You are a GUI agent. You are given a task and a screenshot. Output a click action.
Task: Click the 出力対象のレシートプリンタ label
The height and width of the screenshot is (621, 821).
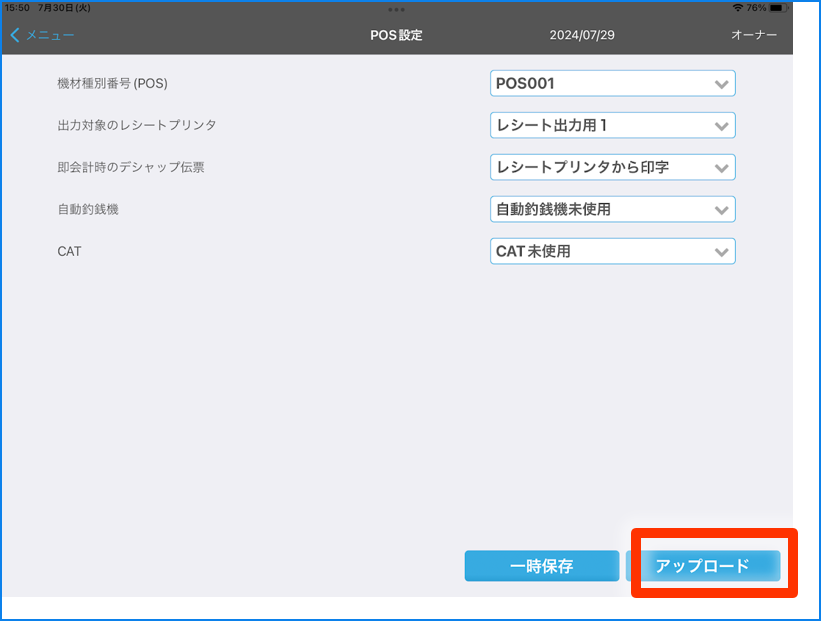click(x=137, y=126)
